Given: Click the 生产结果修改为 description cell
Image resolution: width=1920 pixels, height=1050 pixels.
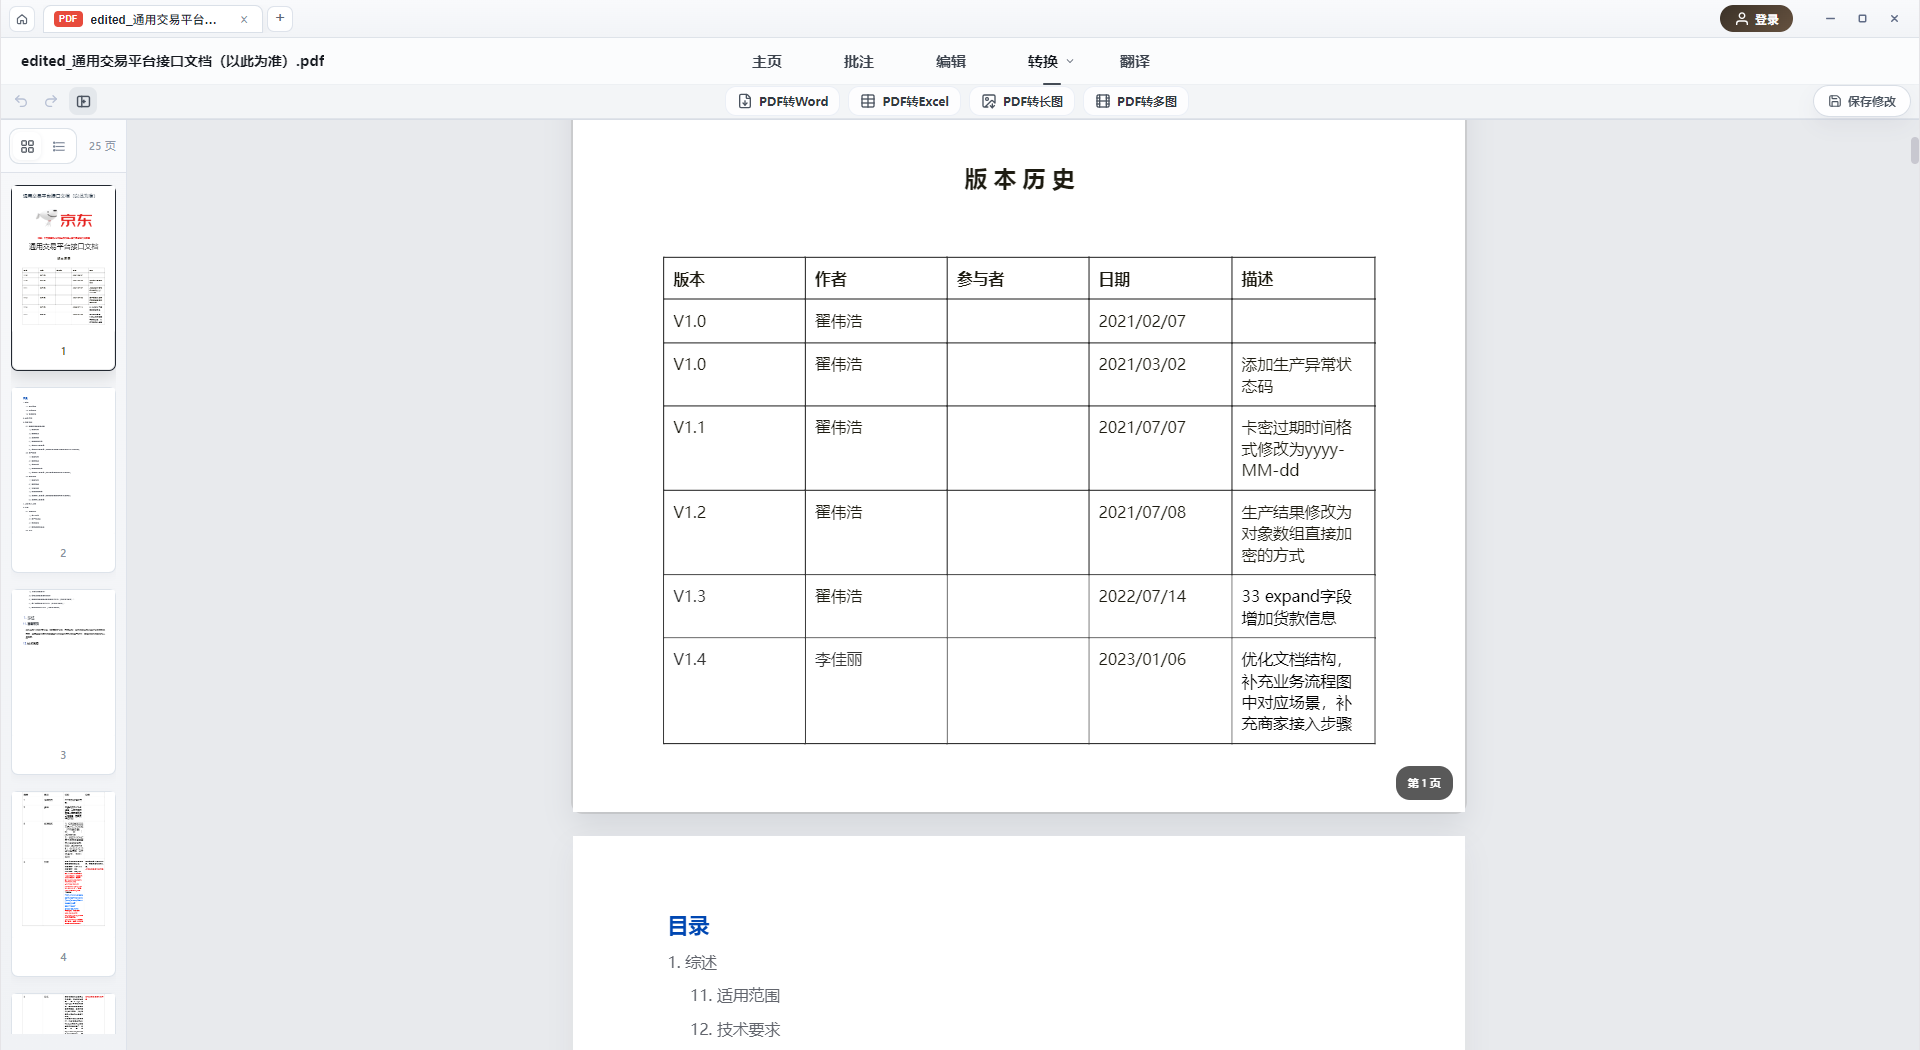Looking at the screenshot, I should tap(1303, 532).
